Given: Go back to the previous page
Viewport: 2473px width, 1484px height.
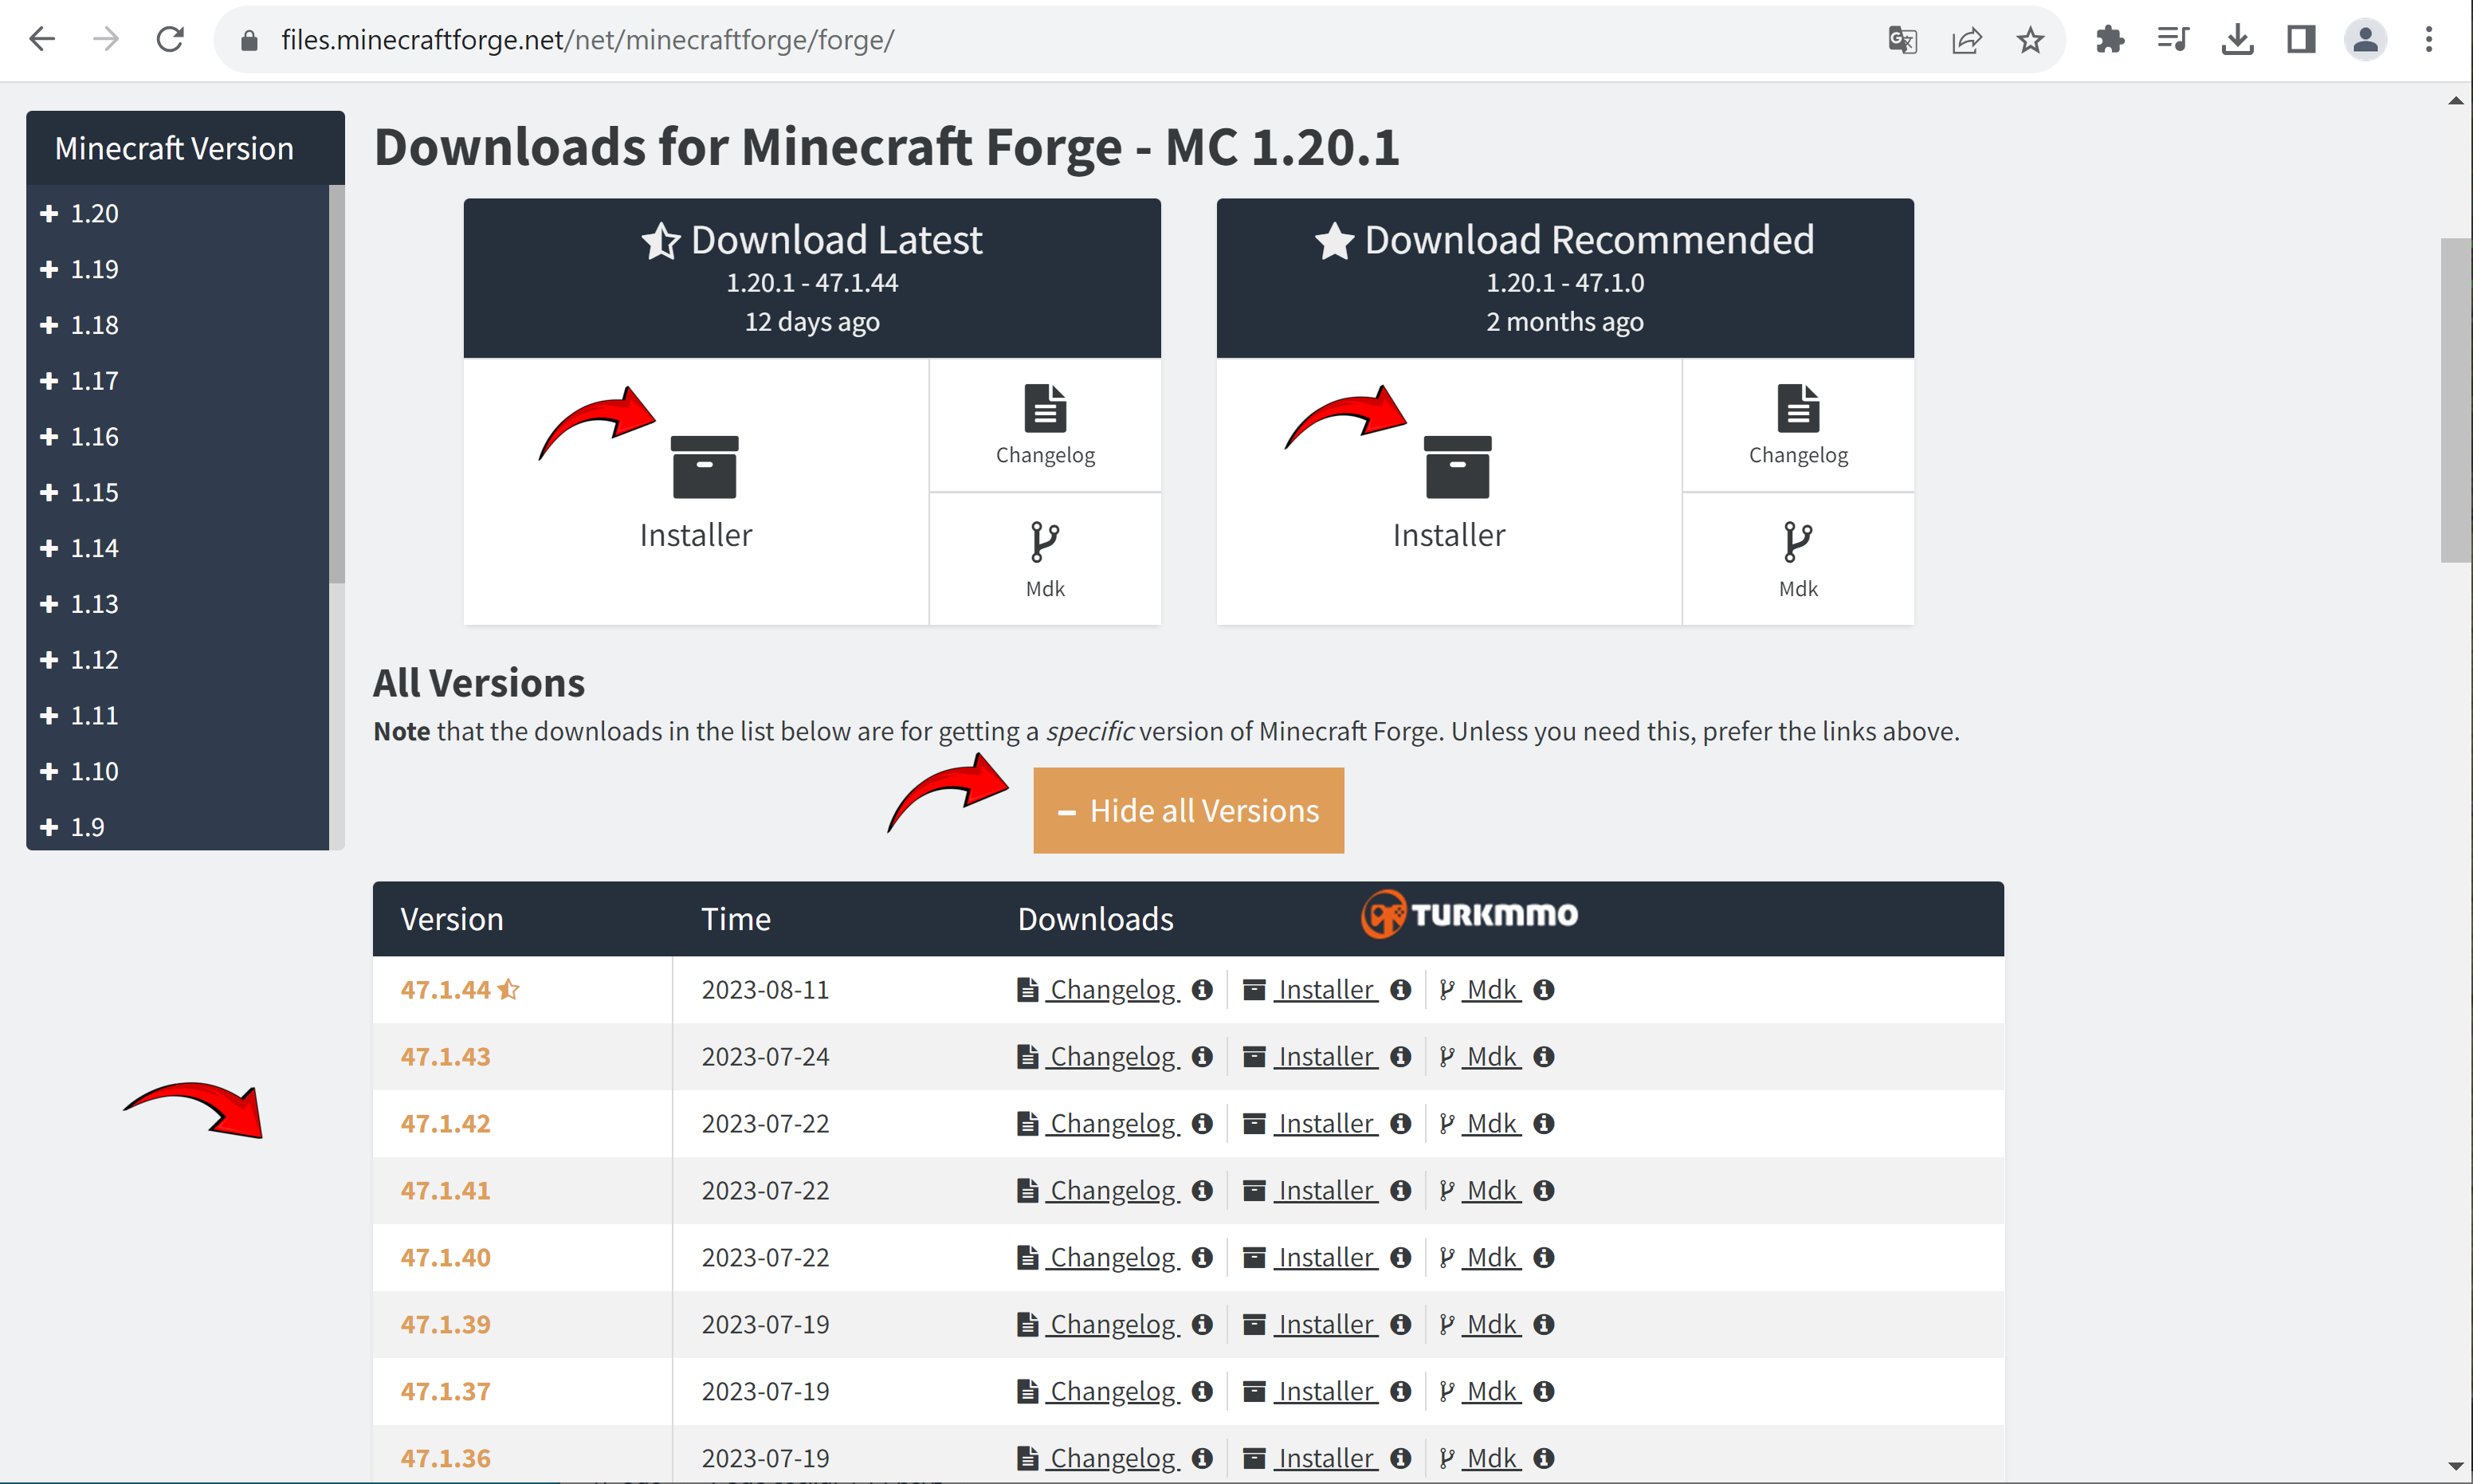Looking at the screenshot, I should [x=42, y=40].
